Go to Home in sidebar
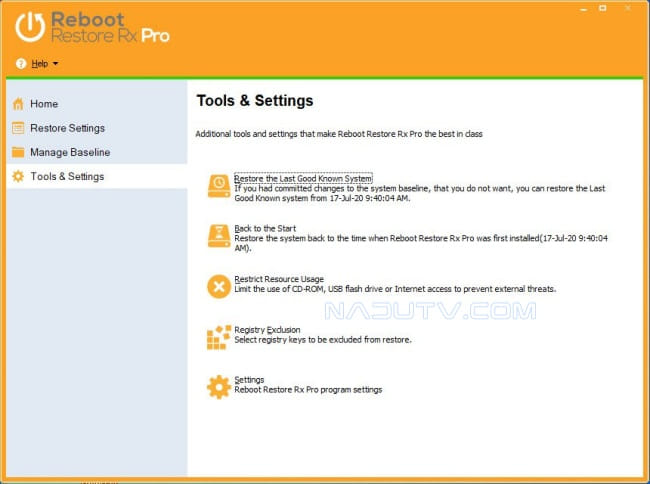Screen dimensions: 650x484 pos(44,104)
